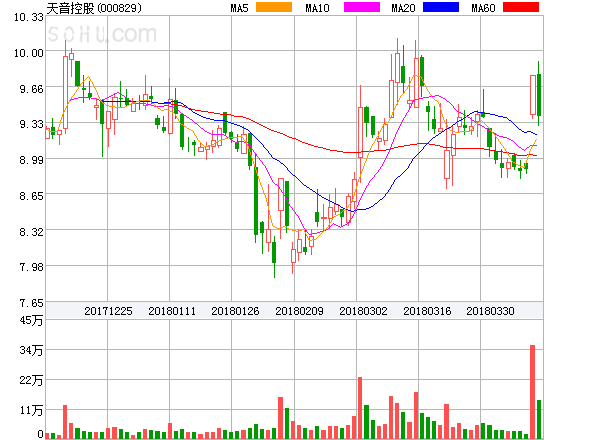
Task: Click the magenta MA10 legend swatch
Action: [362, 7]
